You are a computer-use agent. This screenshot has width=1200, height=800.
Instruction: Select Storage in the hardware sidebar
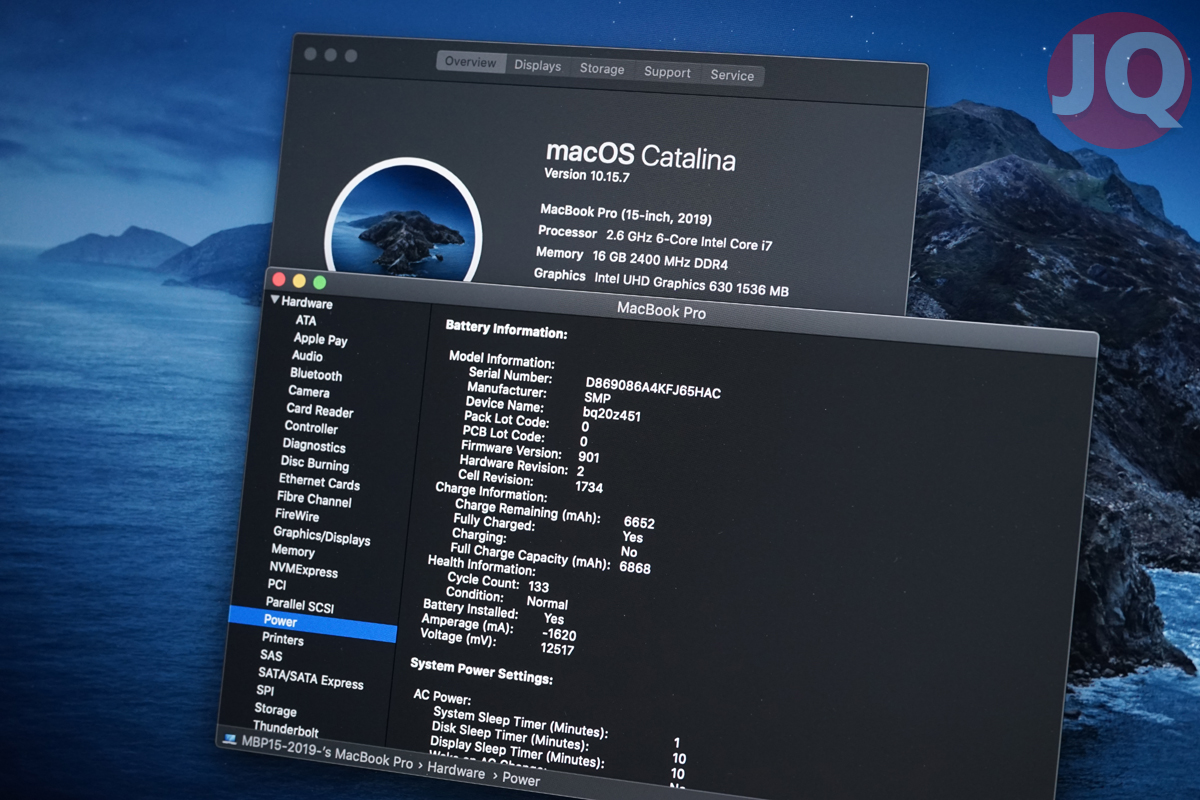point(275,709)
